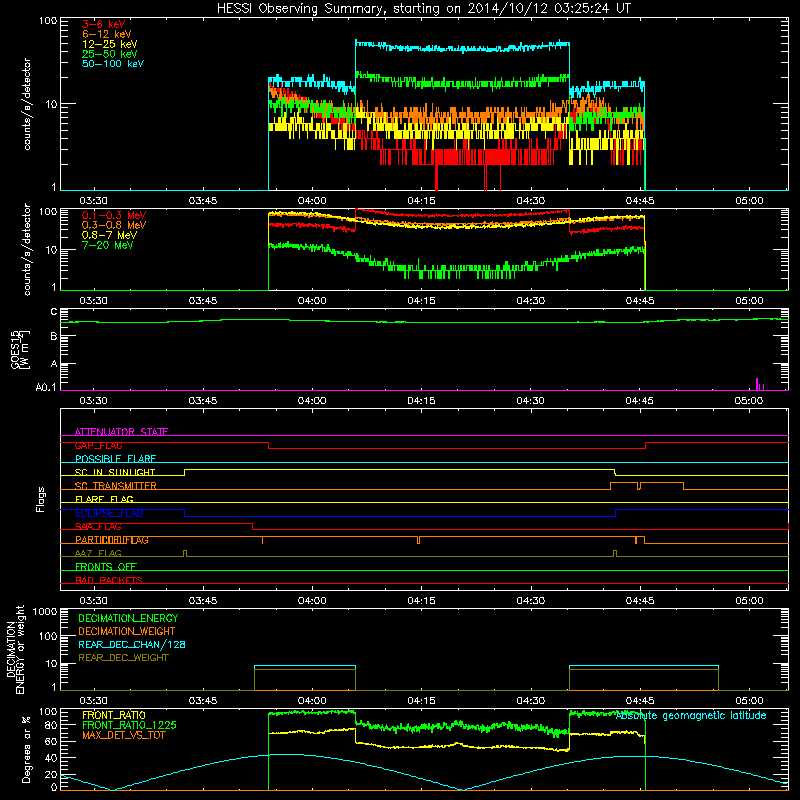Viewport: 800px width, 800px height.
Task: Click the 1000 tick label on the decimation axis
Action: point(45,612)
